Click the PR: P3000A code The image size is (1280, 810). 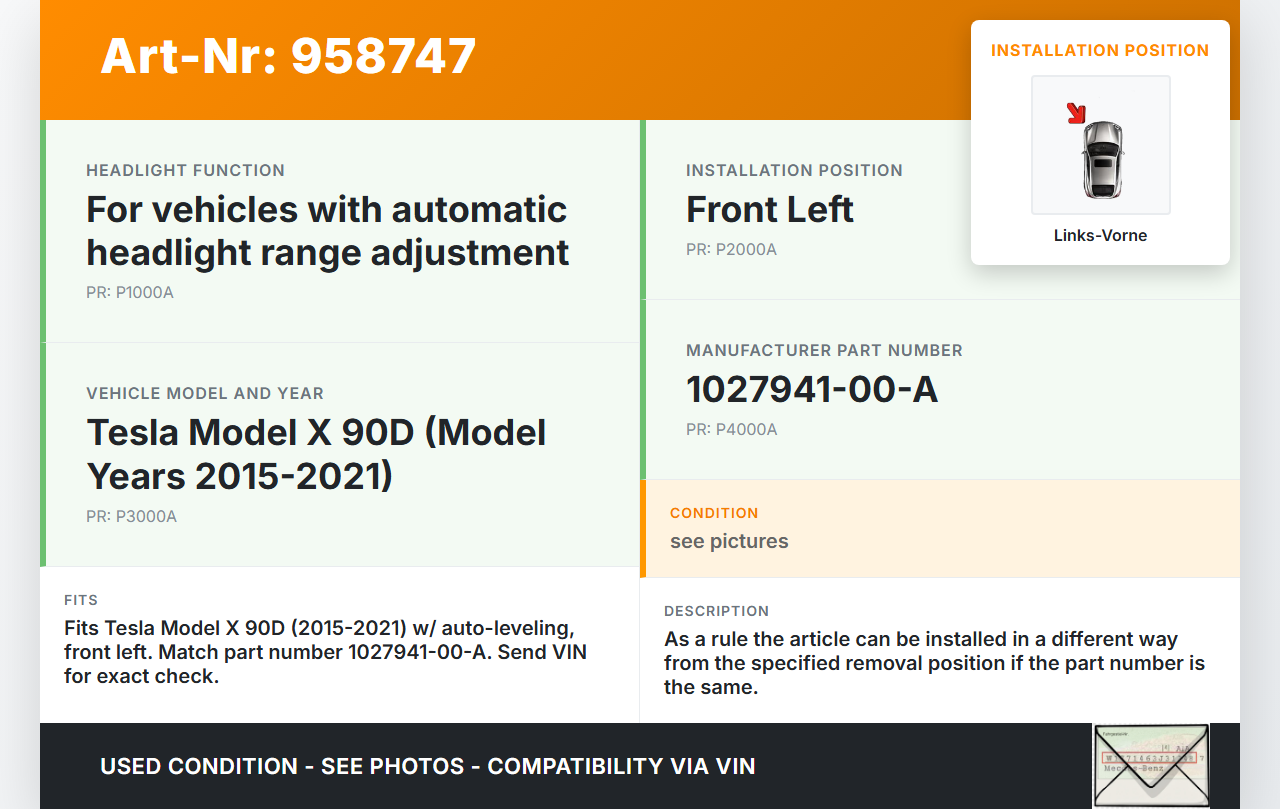pyautogui.click(x=131, y=517)
